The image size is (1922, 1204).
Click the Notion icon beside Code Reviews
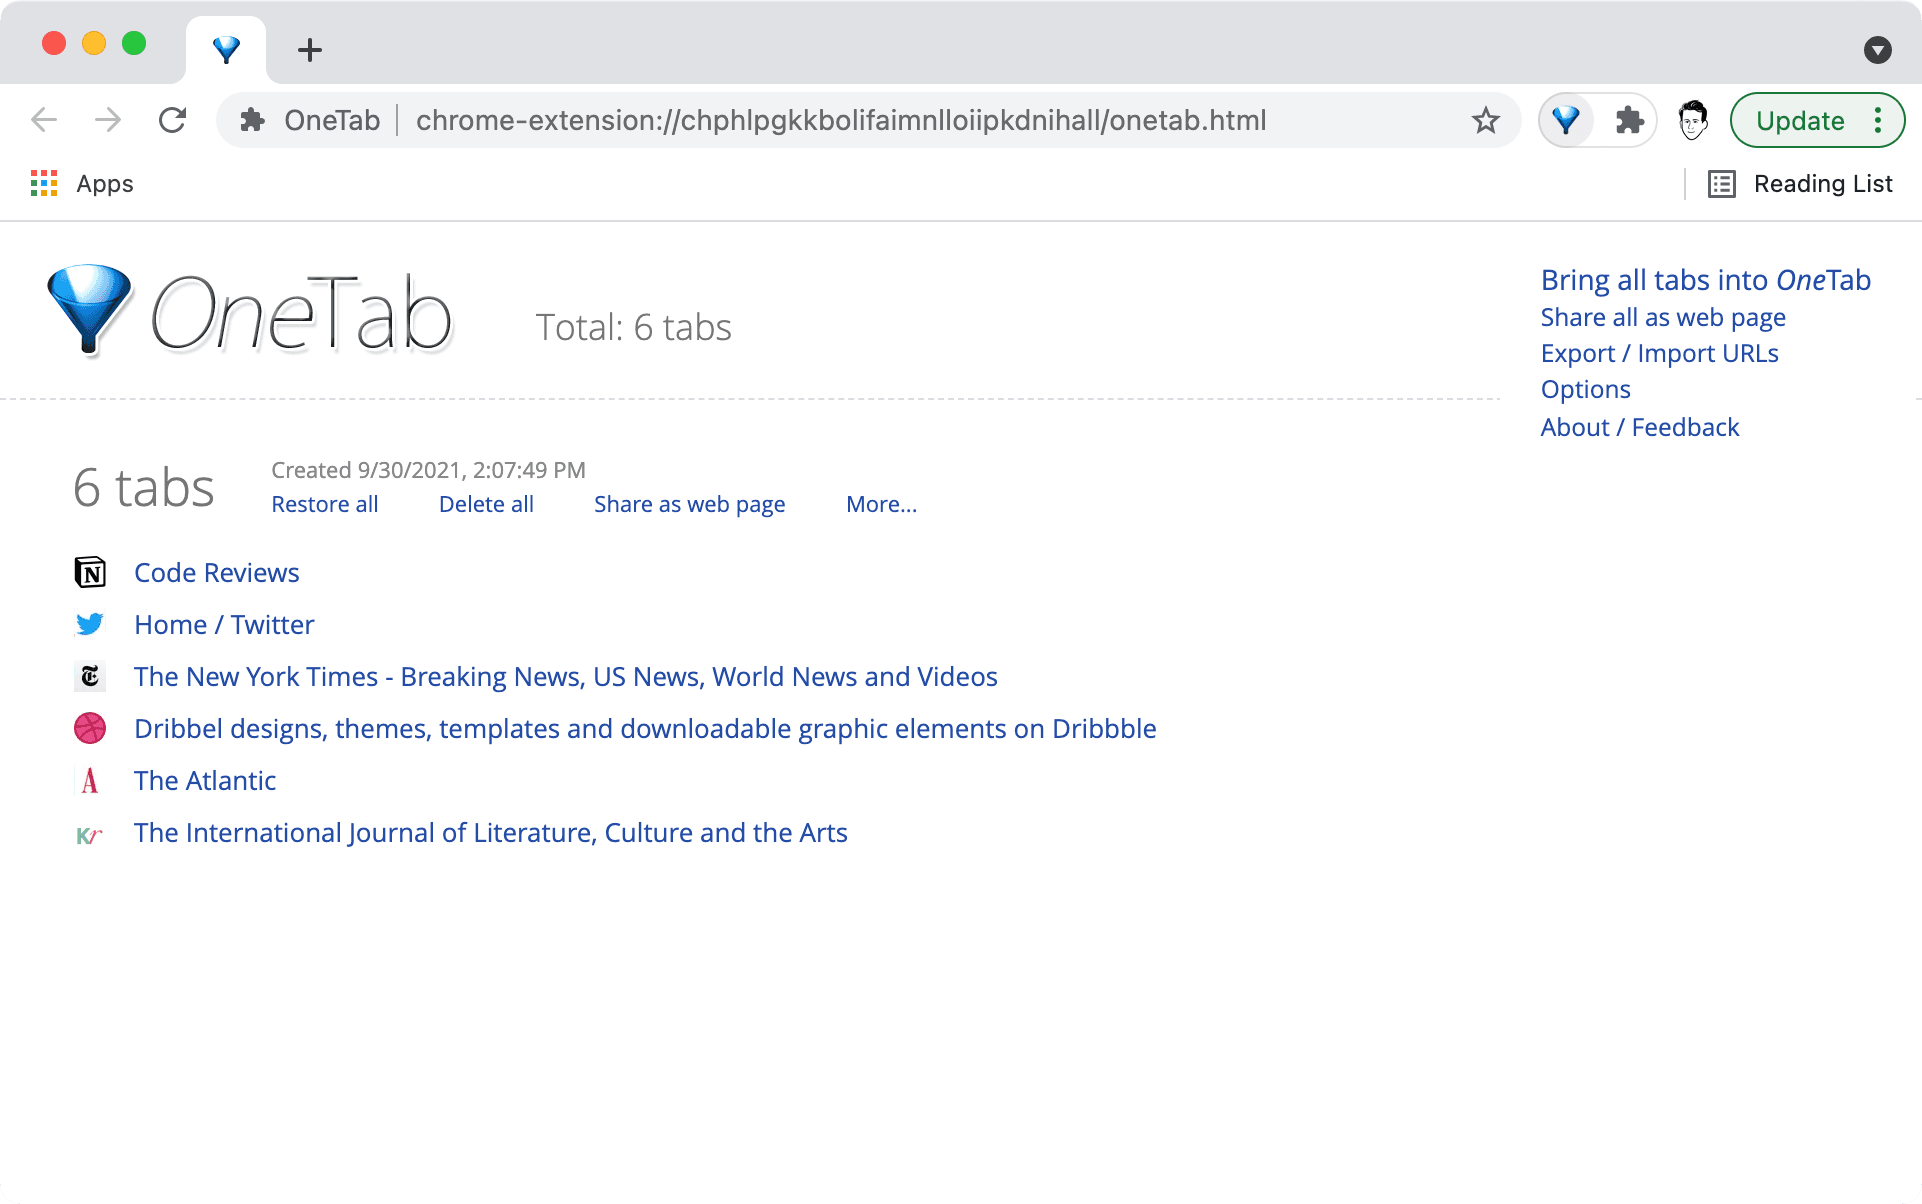coord(91,572)
